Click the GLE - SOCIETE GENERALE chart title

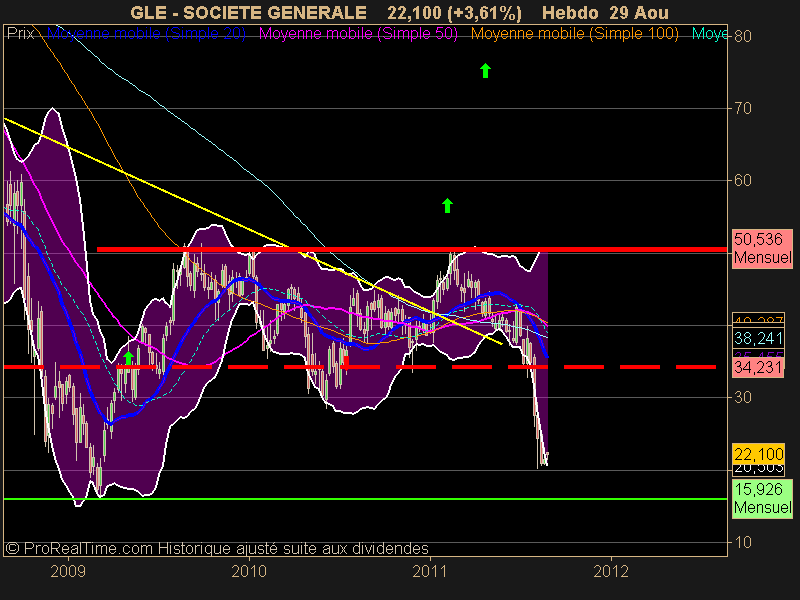tap(248, 12)
